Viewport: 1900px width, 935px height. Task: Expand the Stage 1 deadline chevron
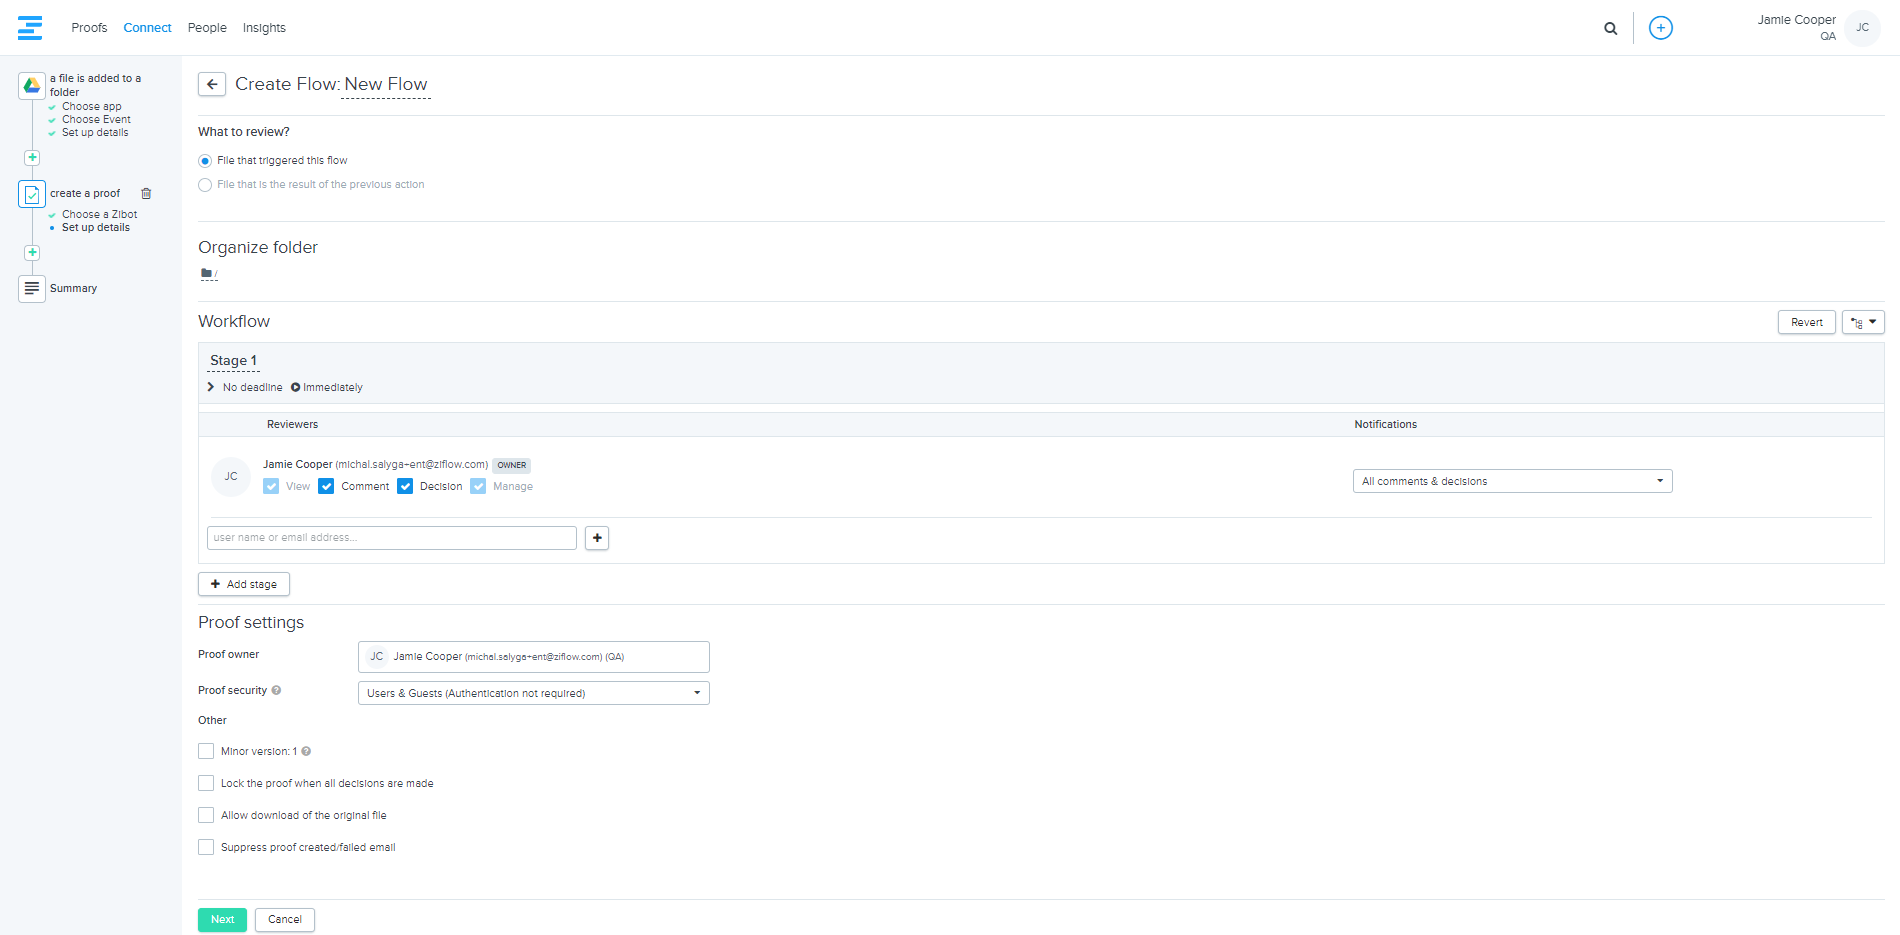(x=211, y=388)
